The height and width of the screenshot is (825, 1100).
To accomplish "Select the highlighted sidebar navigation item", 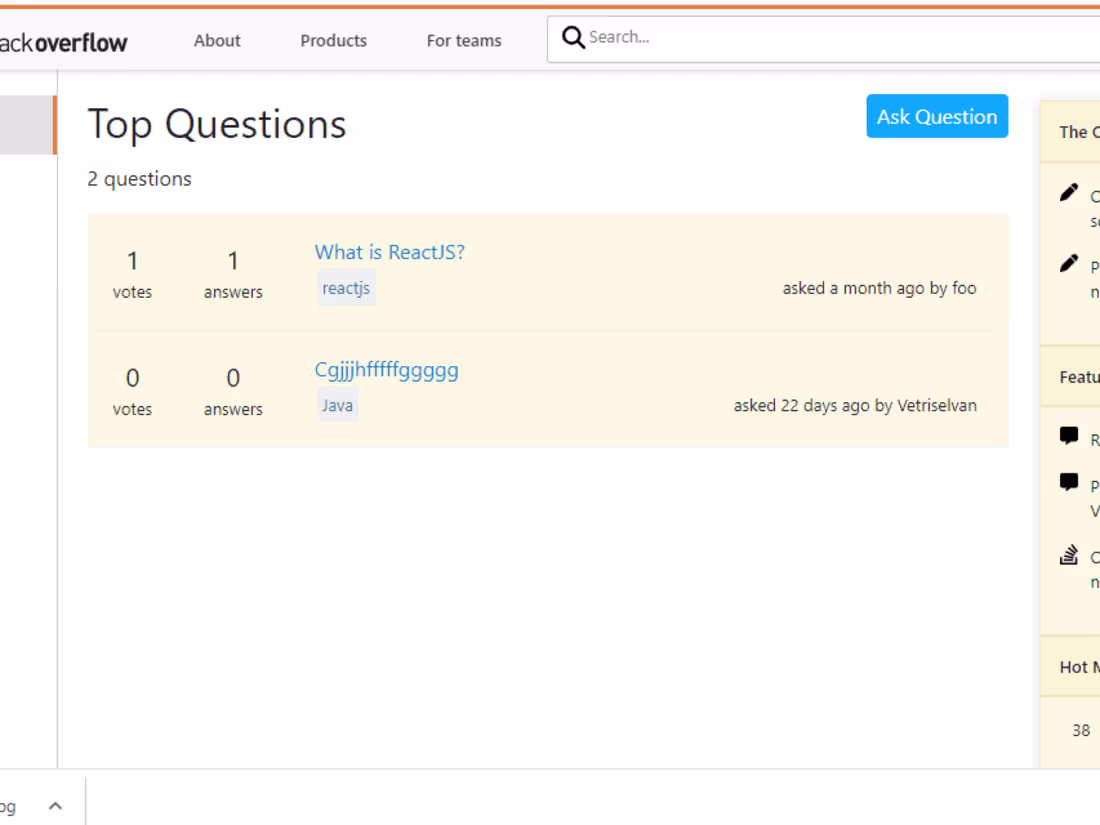I will [25, 123].
